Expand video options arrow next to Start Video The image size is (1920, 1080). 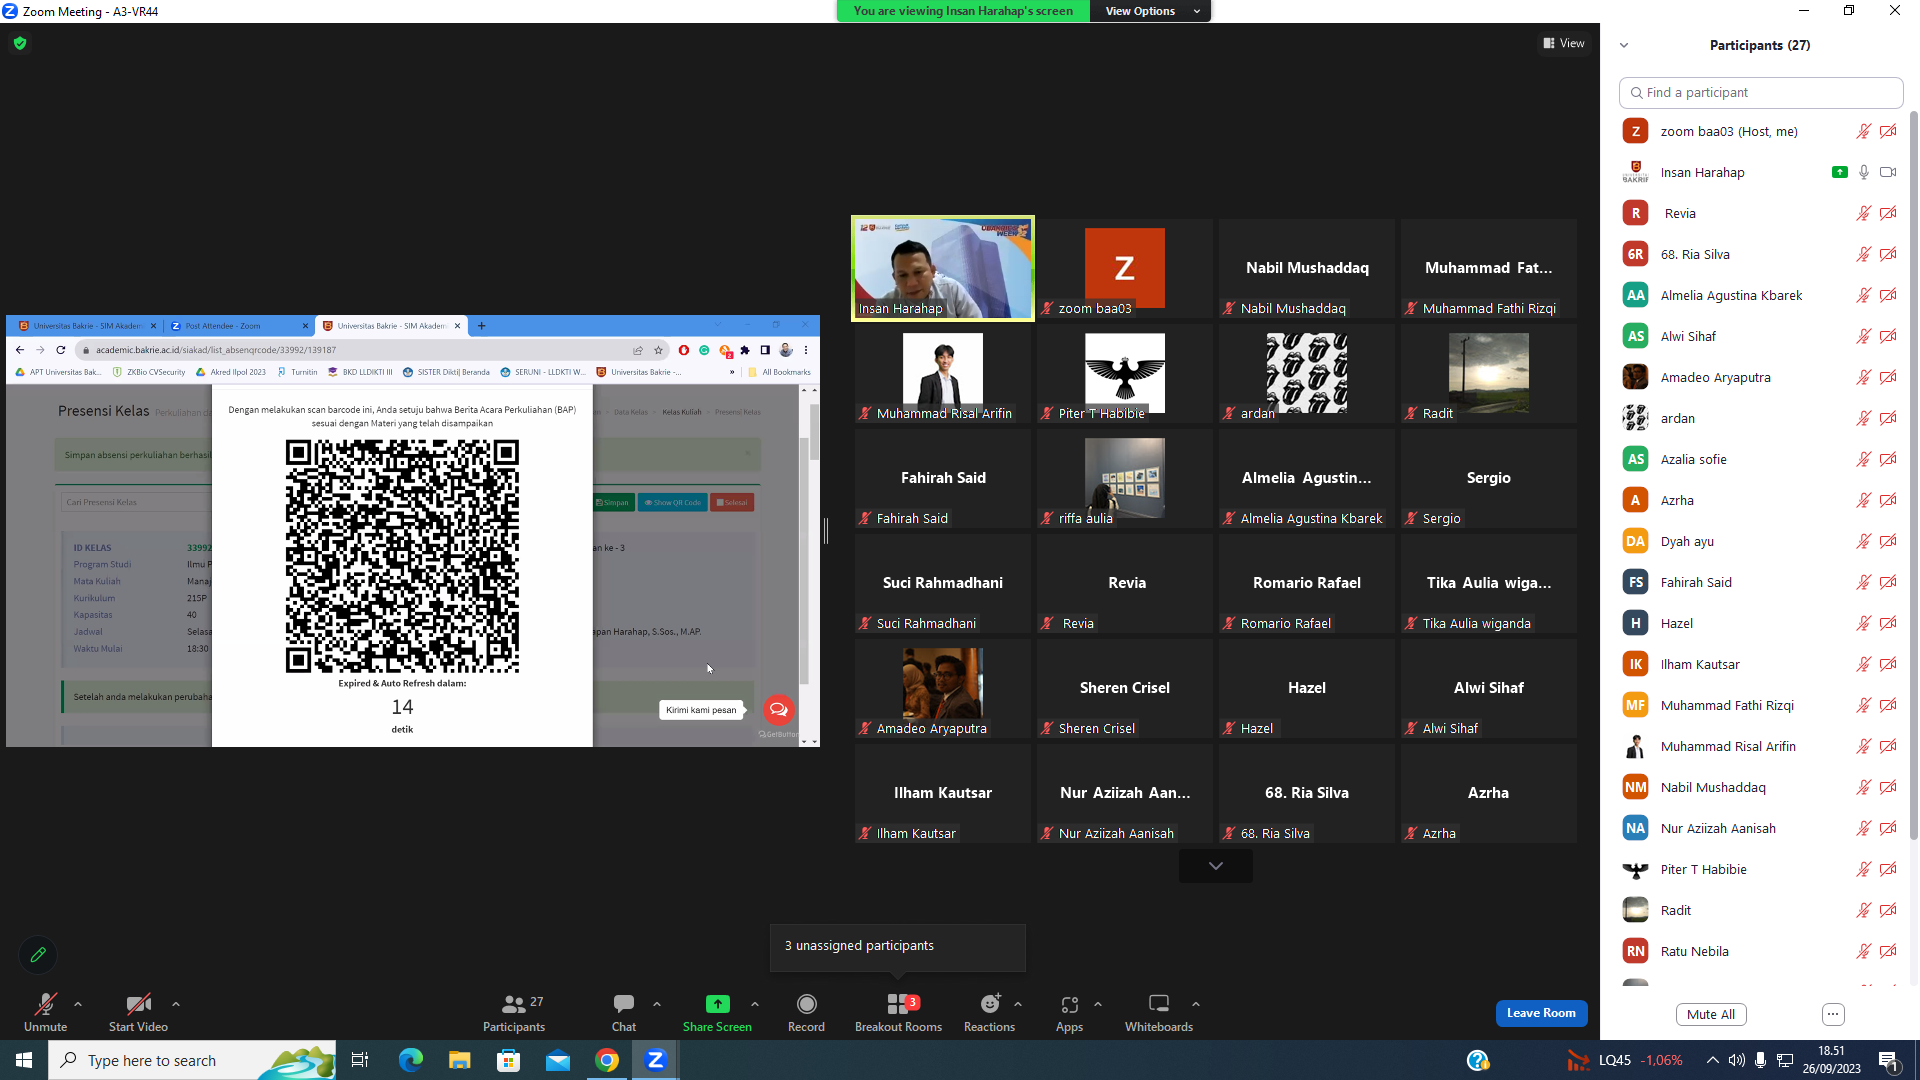(176, 1004)
